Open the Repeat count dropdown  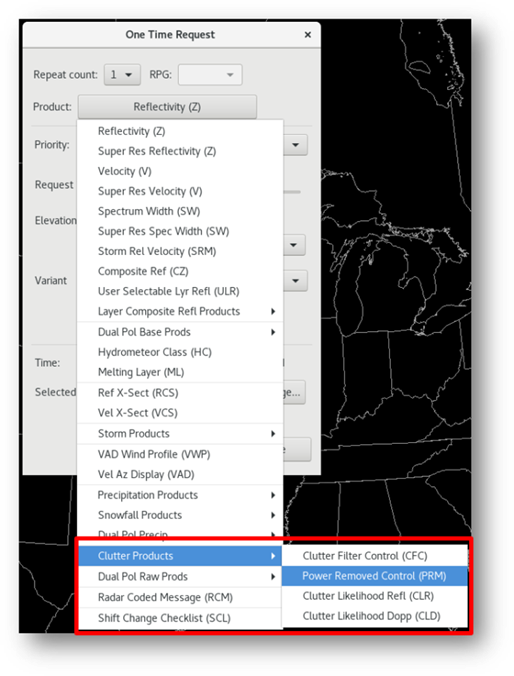122,75
